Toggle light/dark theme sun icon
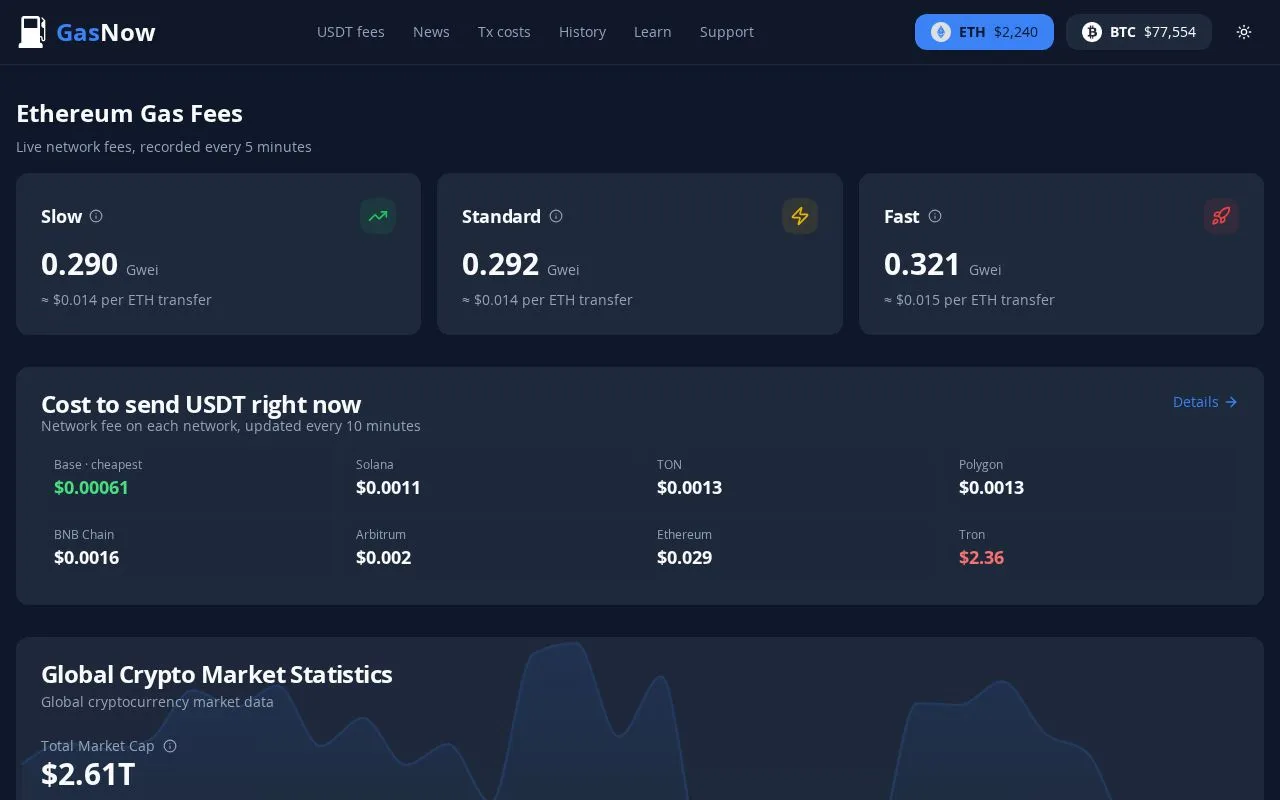 pos(1244,32)
